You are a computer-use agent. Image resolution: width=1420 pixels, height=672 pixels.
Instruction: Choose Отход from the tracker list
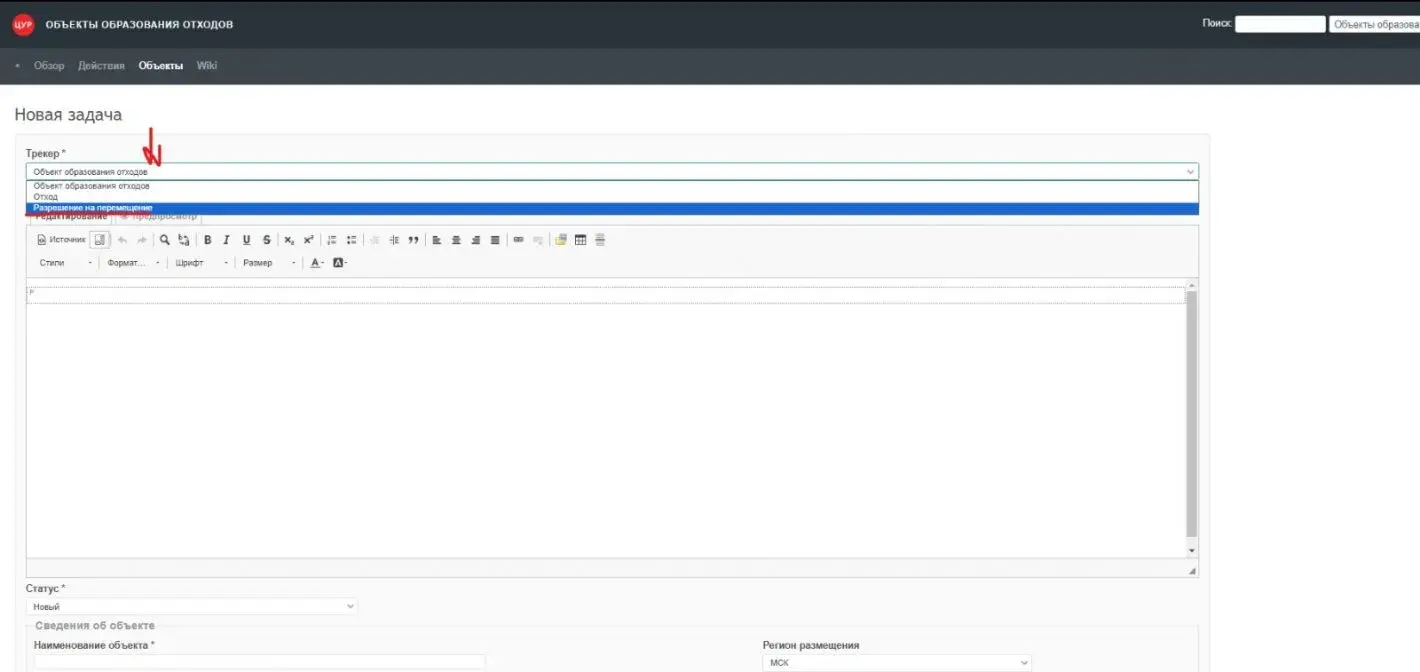tap(612, 197)
